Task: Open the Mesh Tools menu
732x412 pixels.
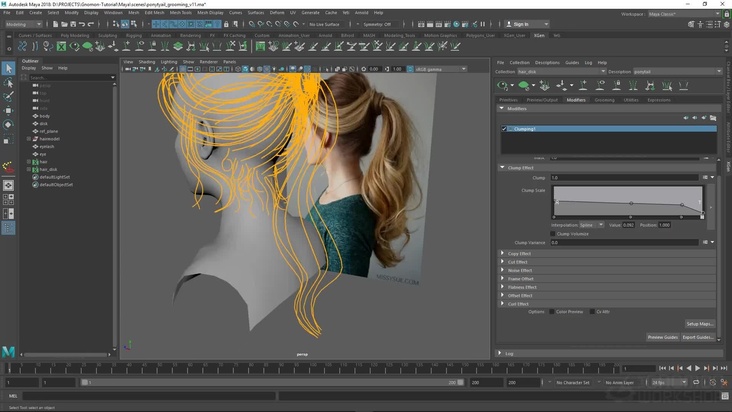Action: click(x=180, y=13)
